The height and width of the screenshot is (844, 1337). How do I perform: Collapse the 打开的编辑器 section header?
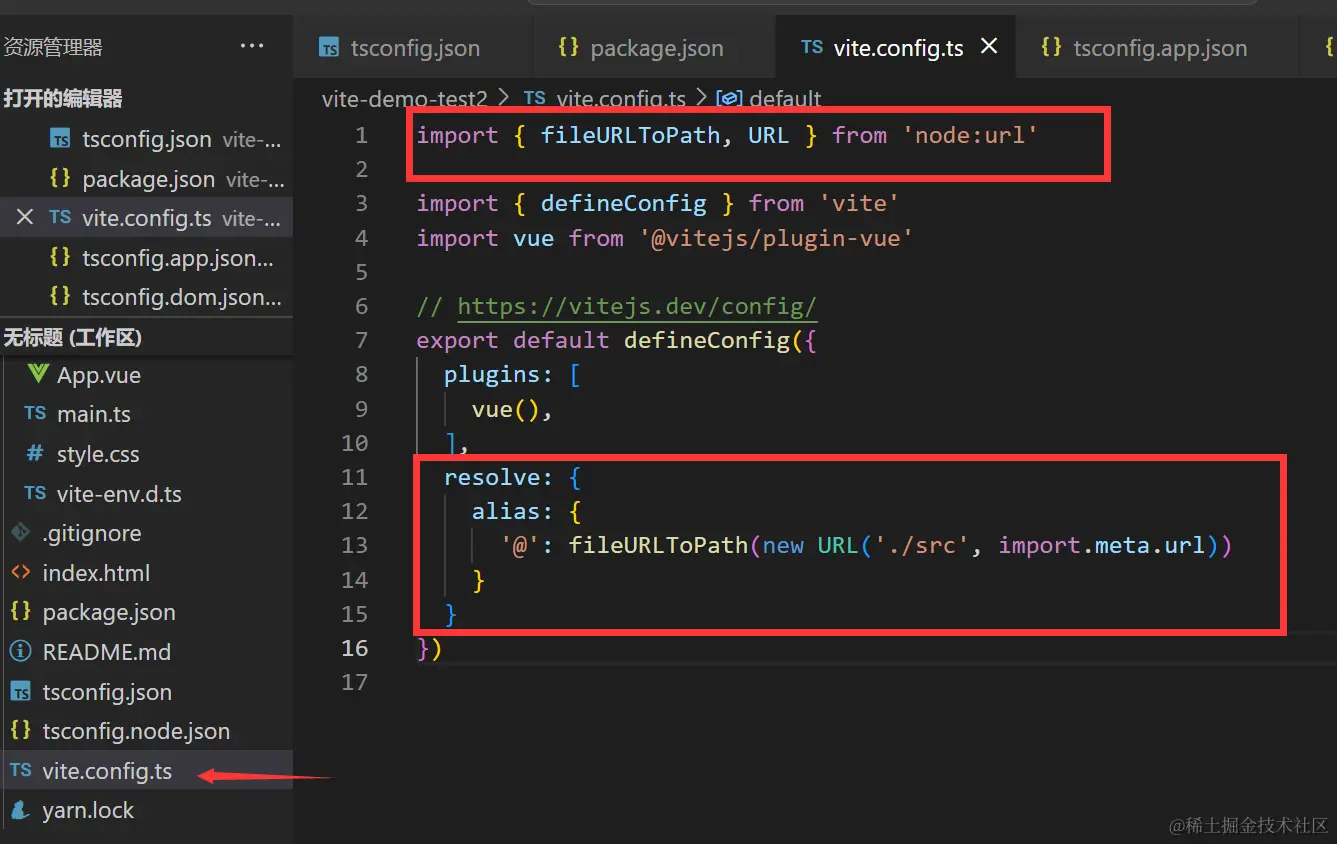pyautogui.click(x=146, y=98)
